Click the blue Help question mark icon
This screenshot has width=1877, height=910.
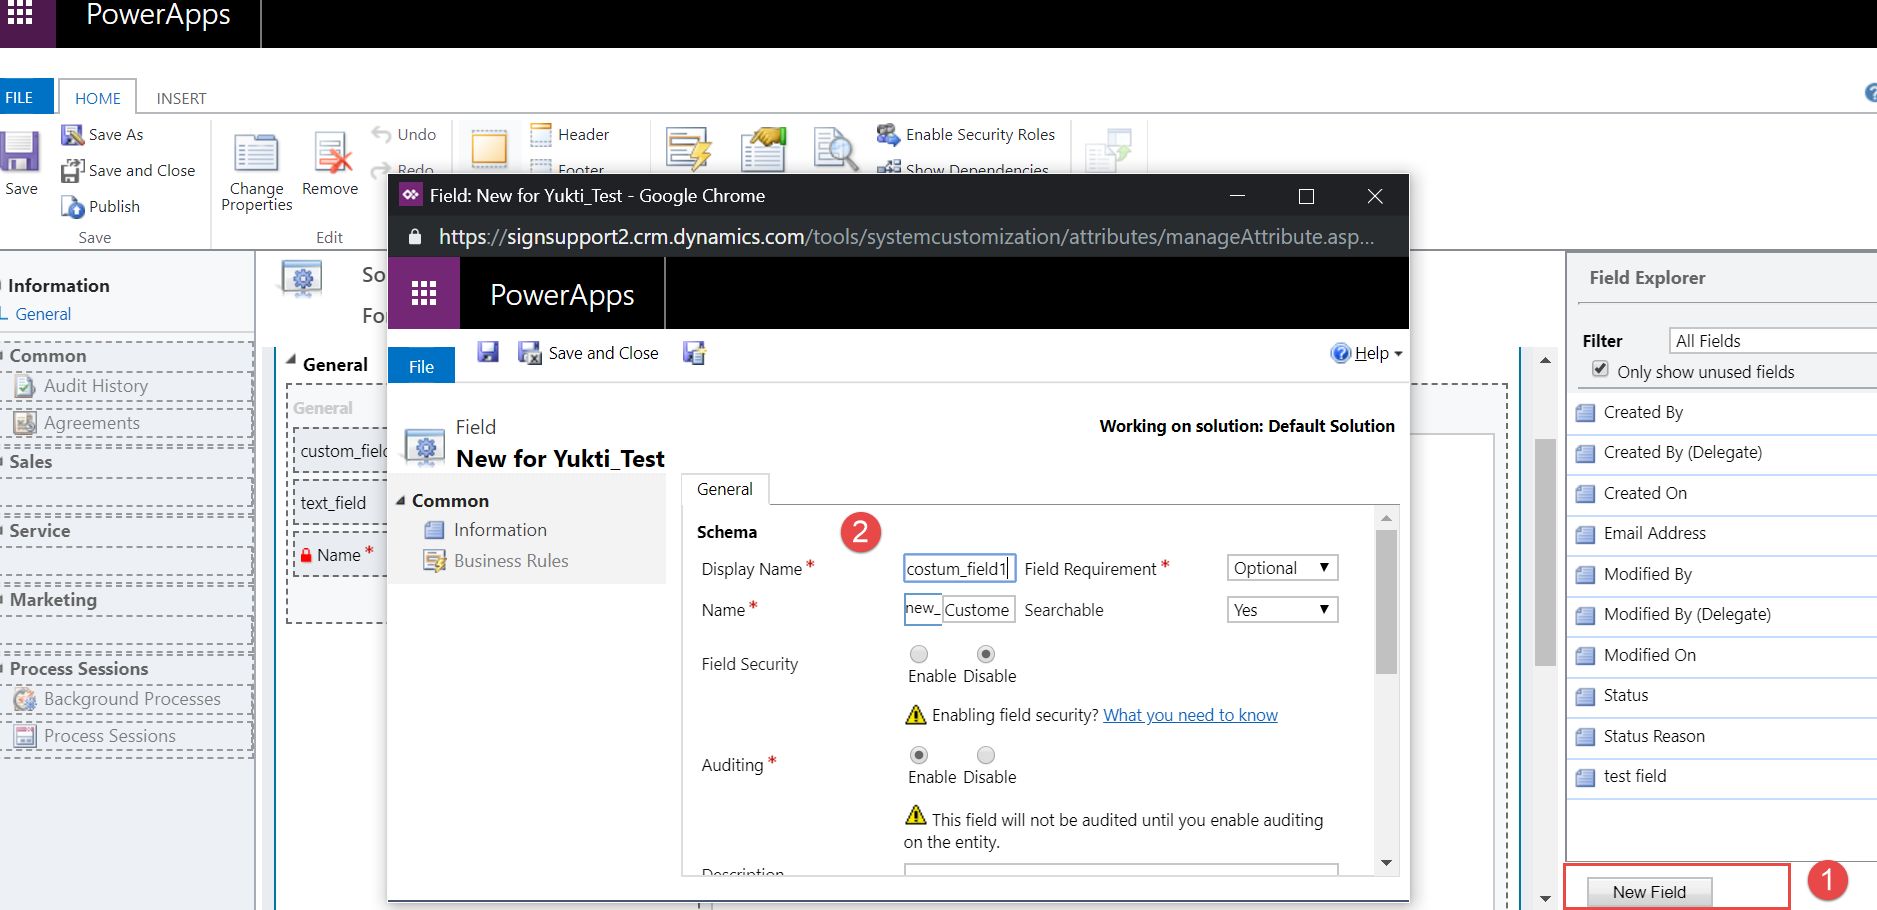[1341, 353]
